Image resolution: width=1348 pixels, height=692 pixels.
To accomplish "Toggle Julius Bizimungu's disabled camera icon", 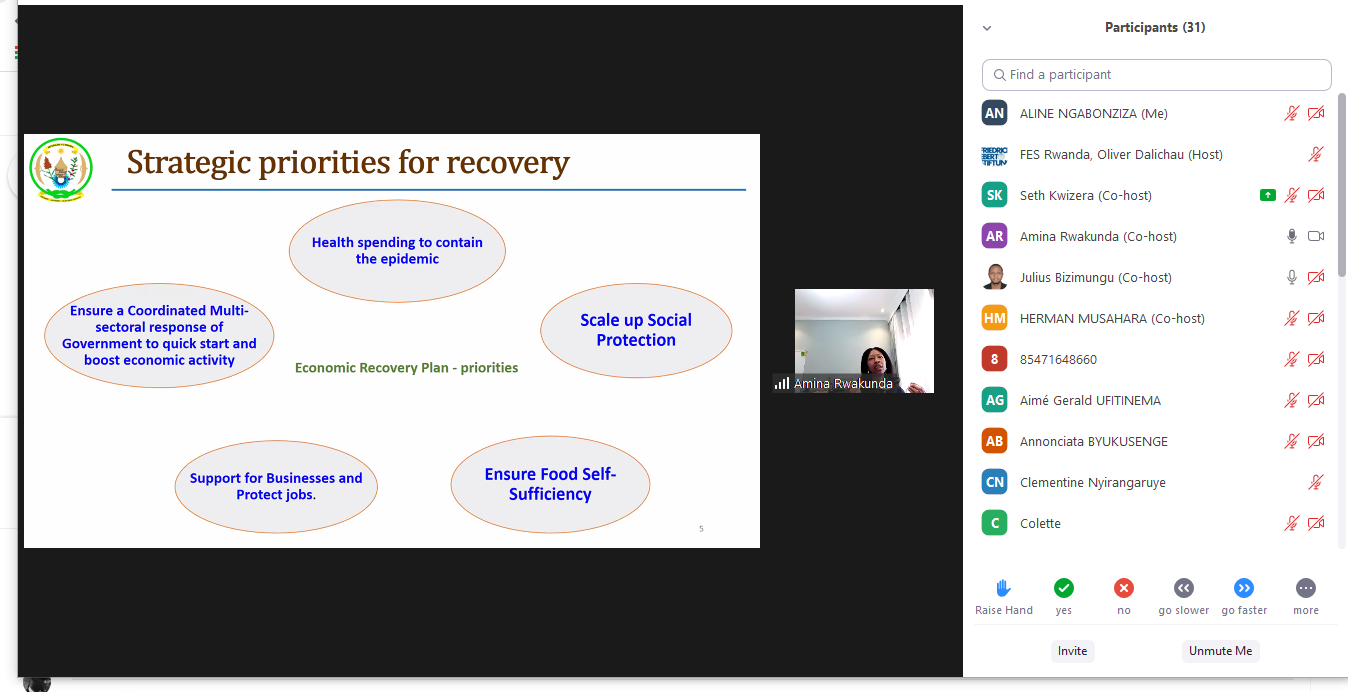I will 1316,278.
